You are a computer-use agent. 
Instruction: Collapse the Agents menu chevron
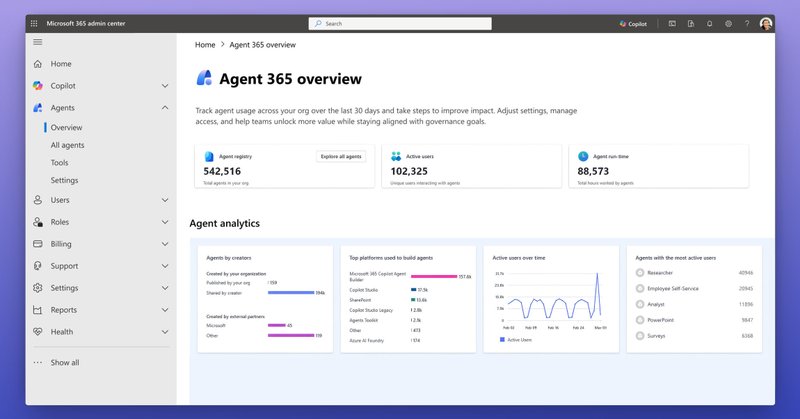coord(165,108)
